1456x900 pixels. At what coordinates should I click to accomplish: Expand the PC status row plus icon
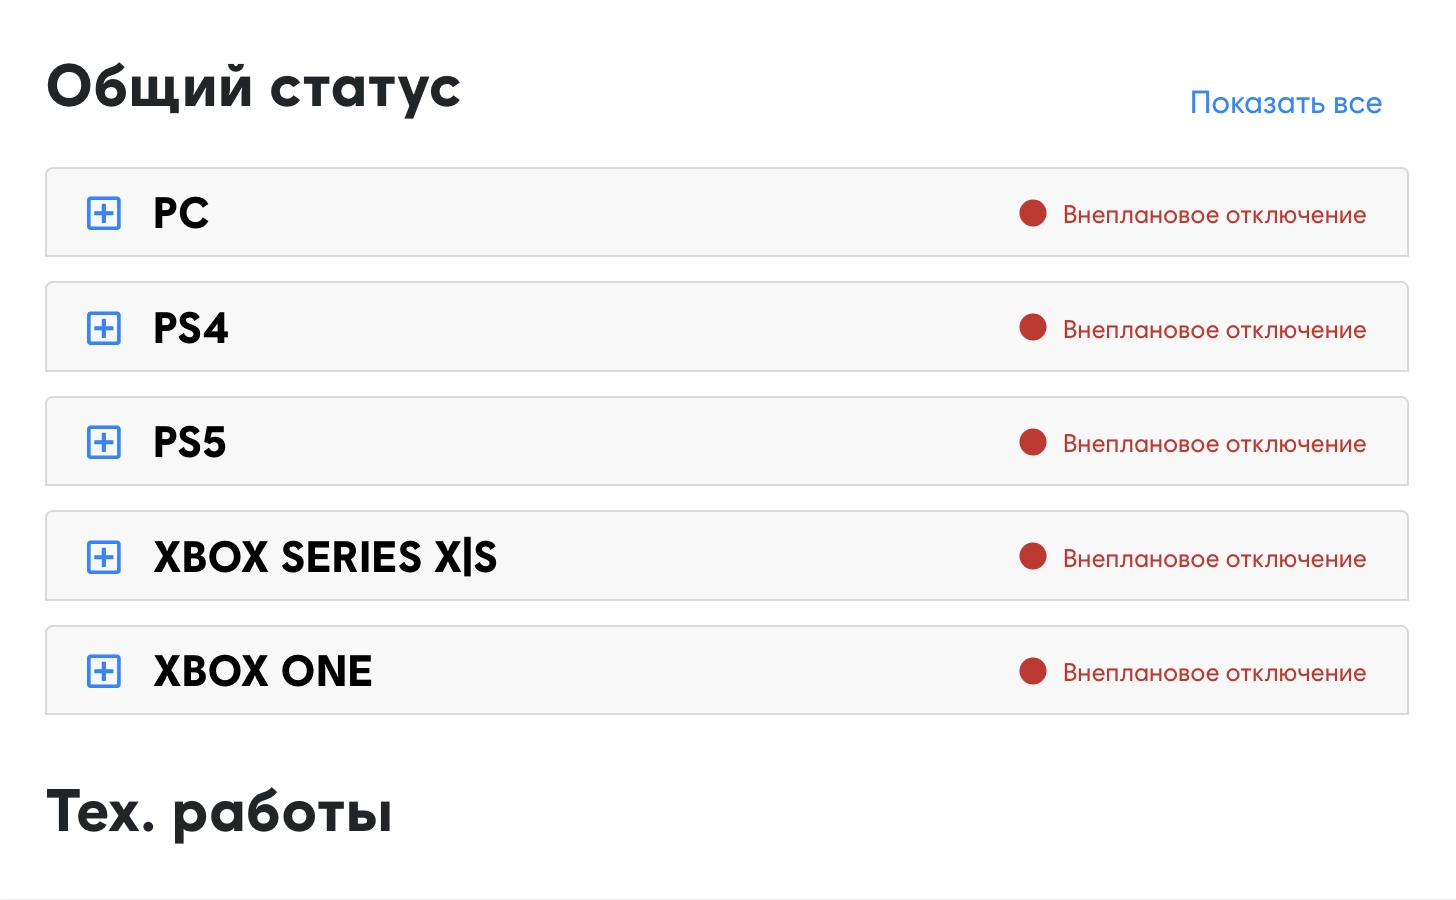(104, 213)
